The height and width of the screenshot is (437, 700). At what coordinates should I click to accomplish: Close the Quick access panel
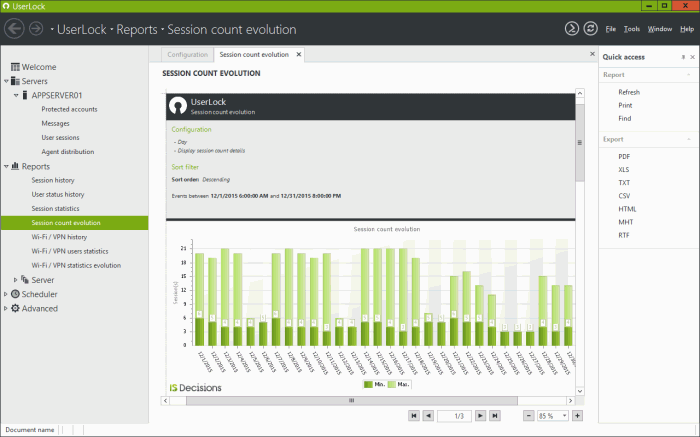pos(692,57)
